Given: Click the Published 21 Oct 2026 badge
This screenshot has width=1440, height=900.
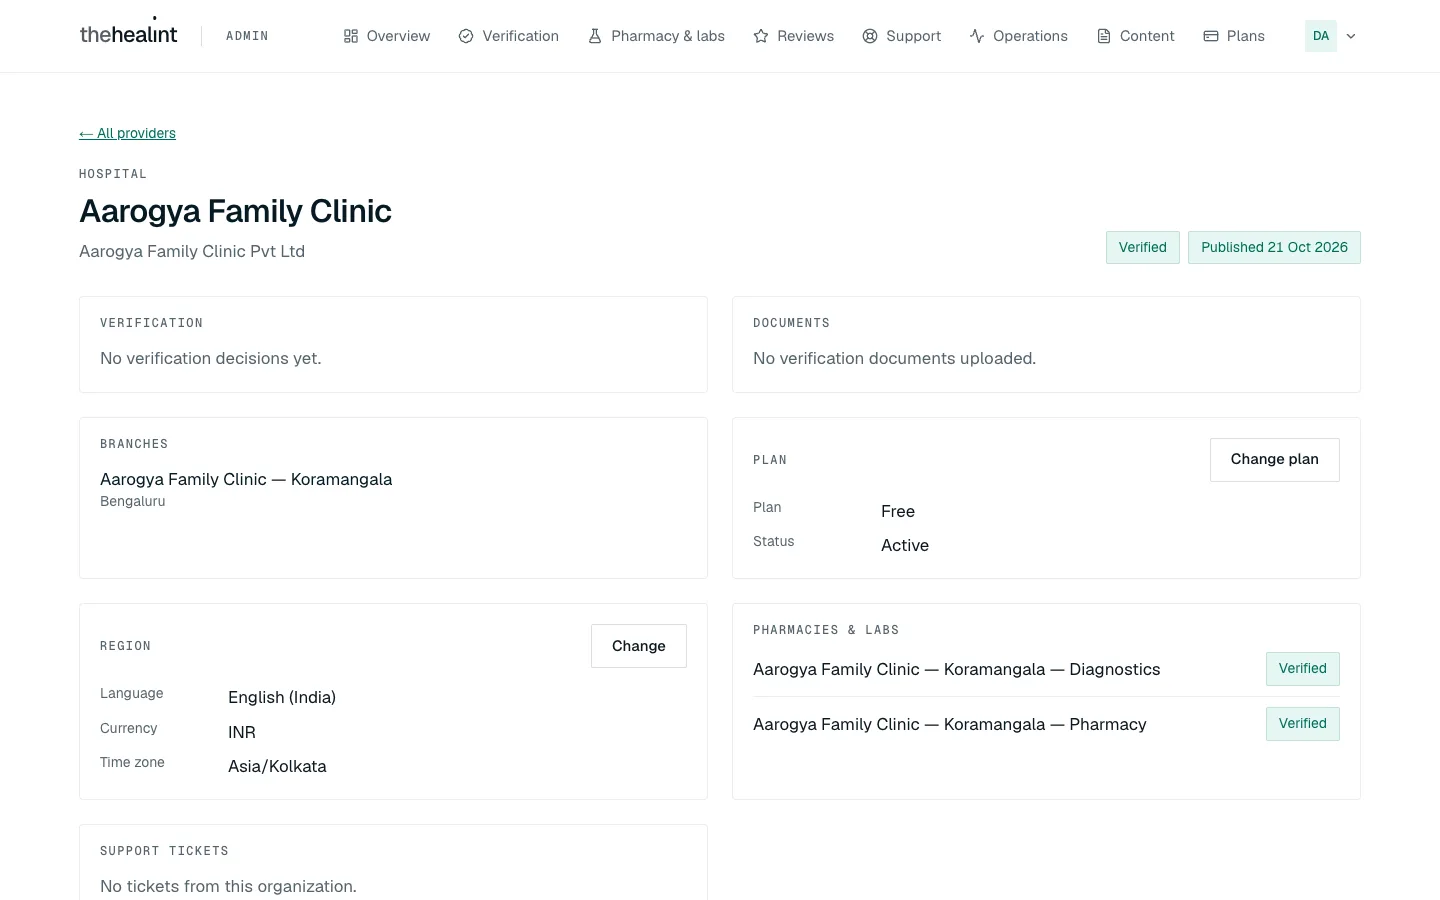Looking at the screenshot, I should (1274, 248).
